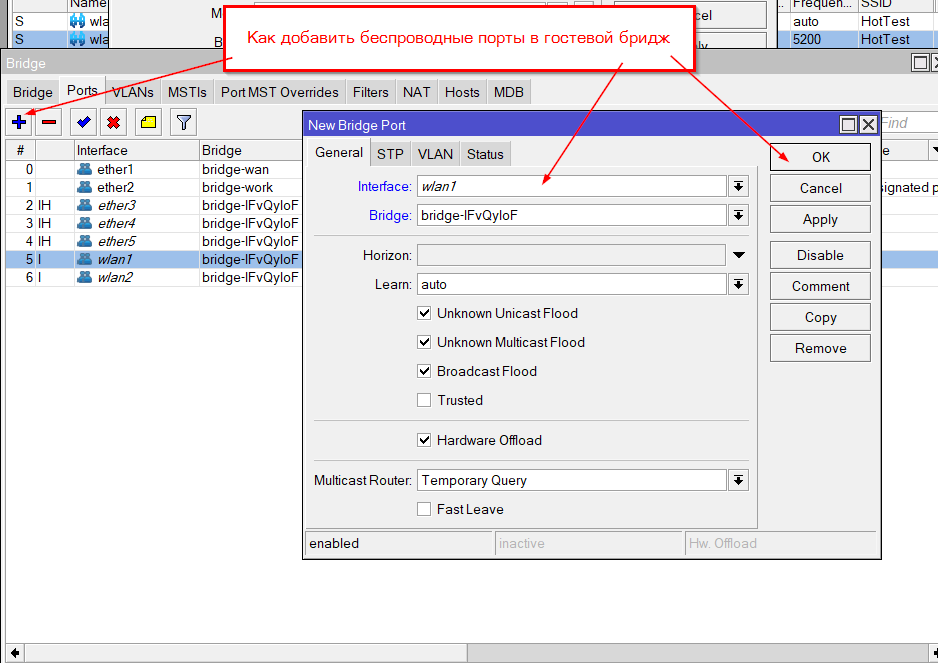This screenshot has height=663, width=938.
Task: Toggle Hardware Offload checkbox
Action: pos(424,440)
